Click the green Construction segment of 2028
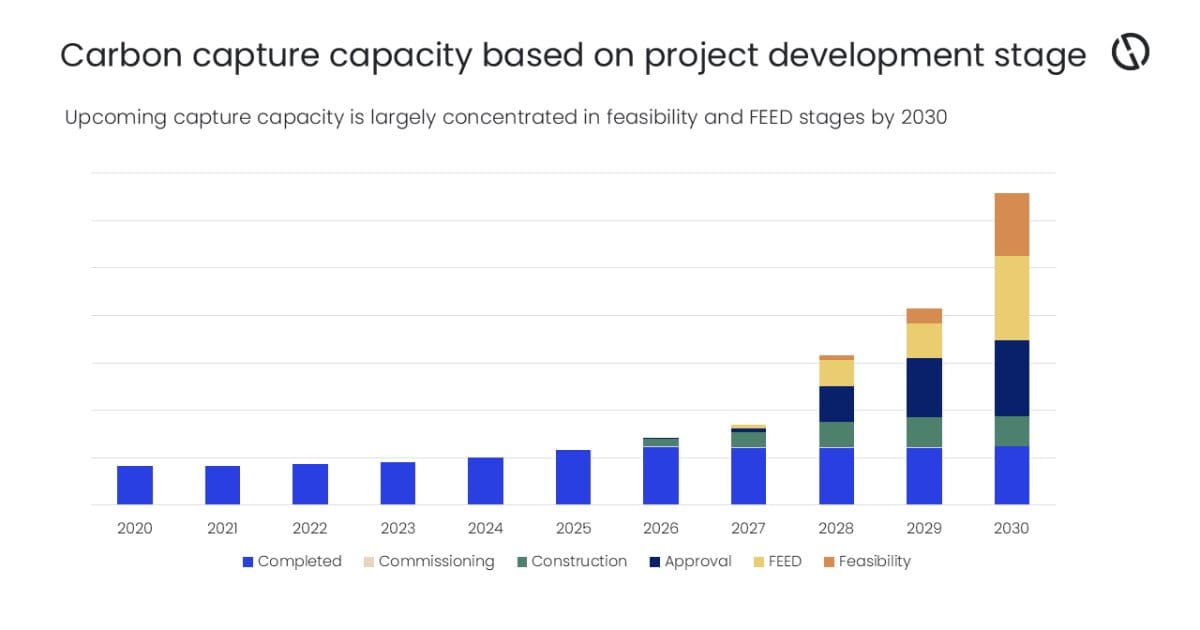 pos(836,435)
